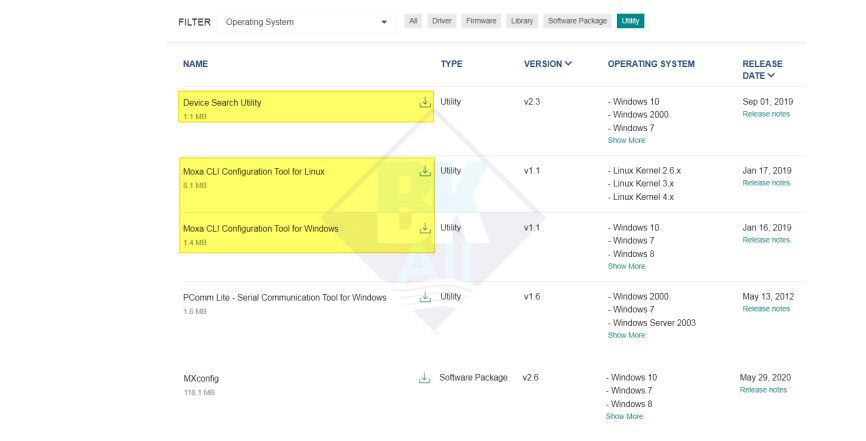Image resolution: width=866 pixels, height=441 pixels.
Task: Click the FILTER label
Action: click(194, 22)
